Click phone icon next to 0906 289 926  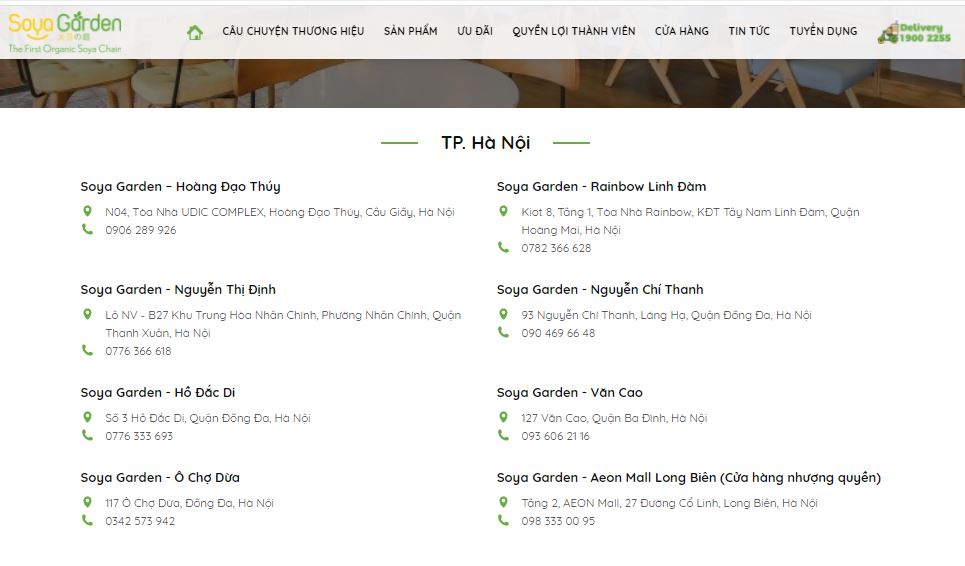(x=87, y=229)
